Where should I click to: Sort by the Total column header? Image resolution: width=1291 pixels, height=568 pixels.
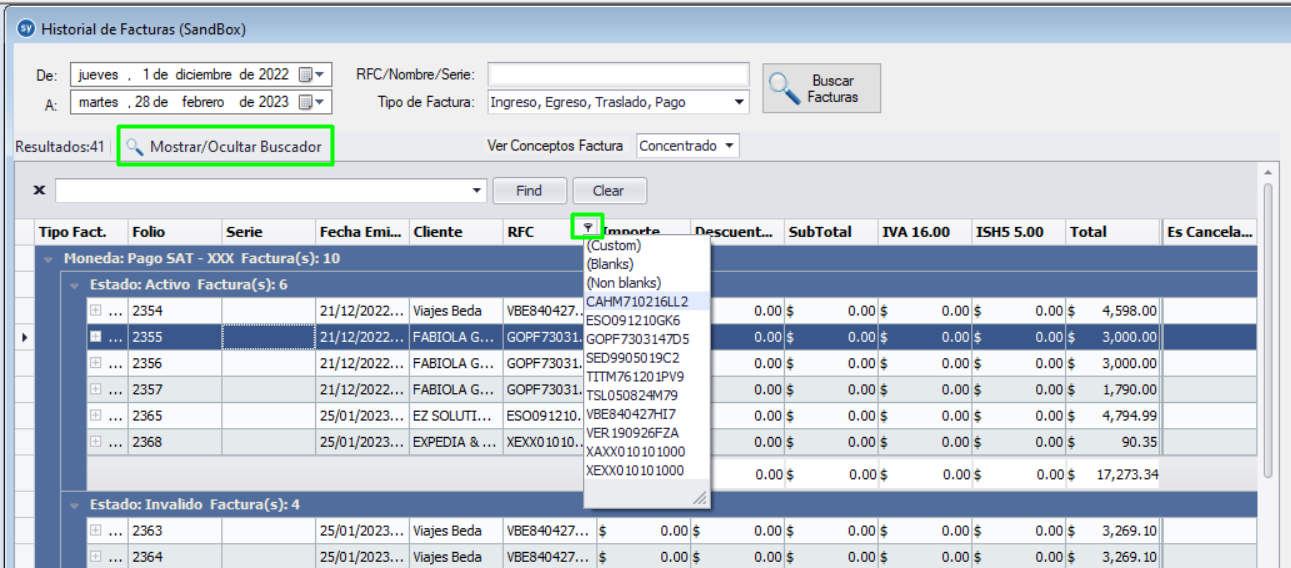[x=1113, y=232]
